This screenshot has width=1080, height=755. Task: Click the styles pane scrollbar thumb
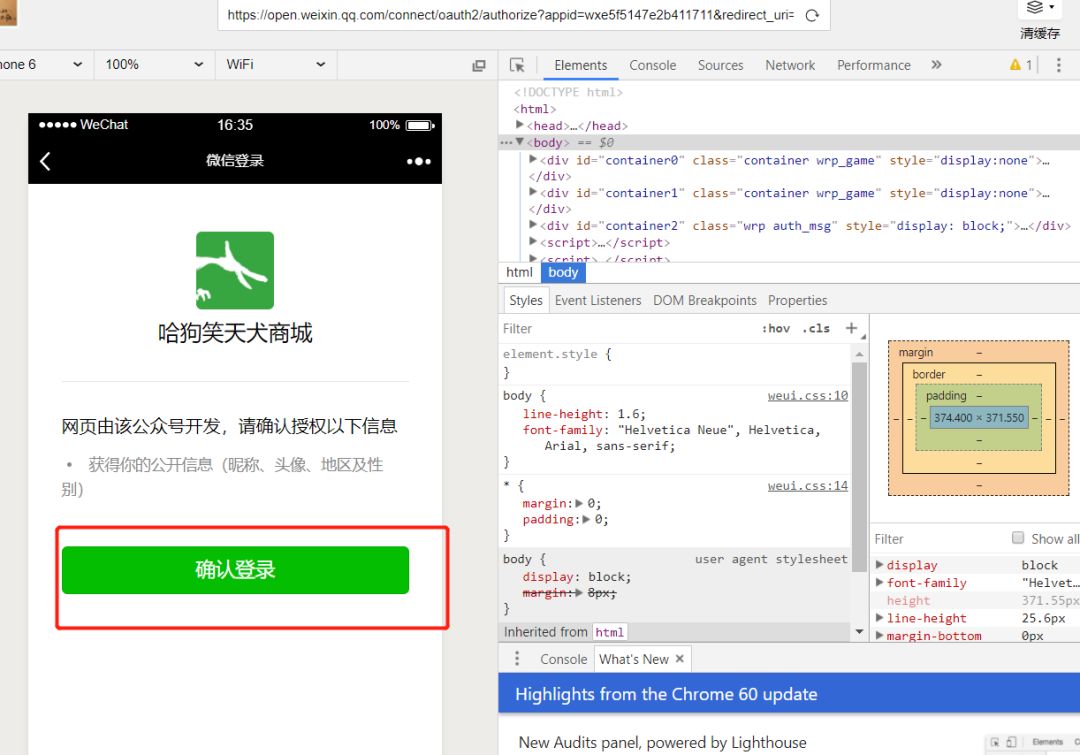coord(859,467)
